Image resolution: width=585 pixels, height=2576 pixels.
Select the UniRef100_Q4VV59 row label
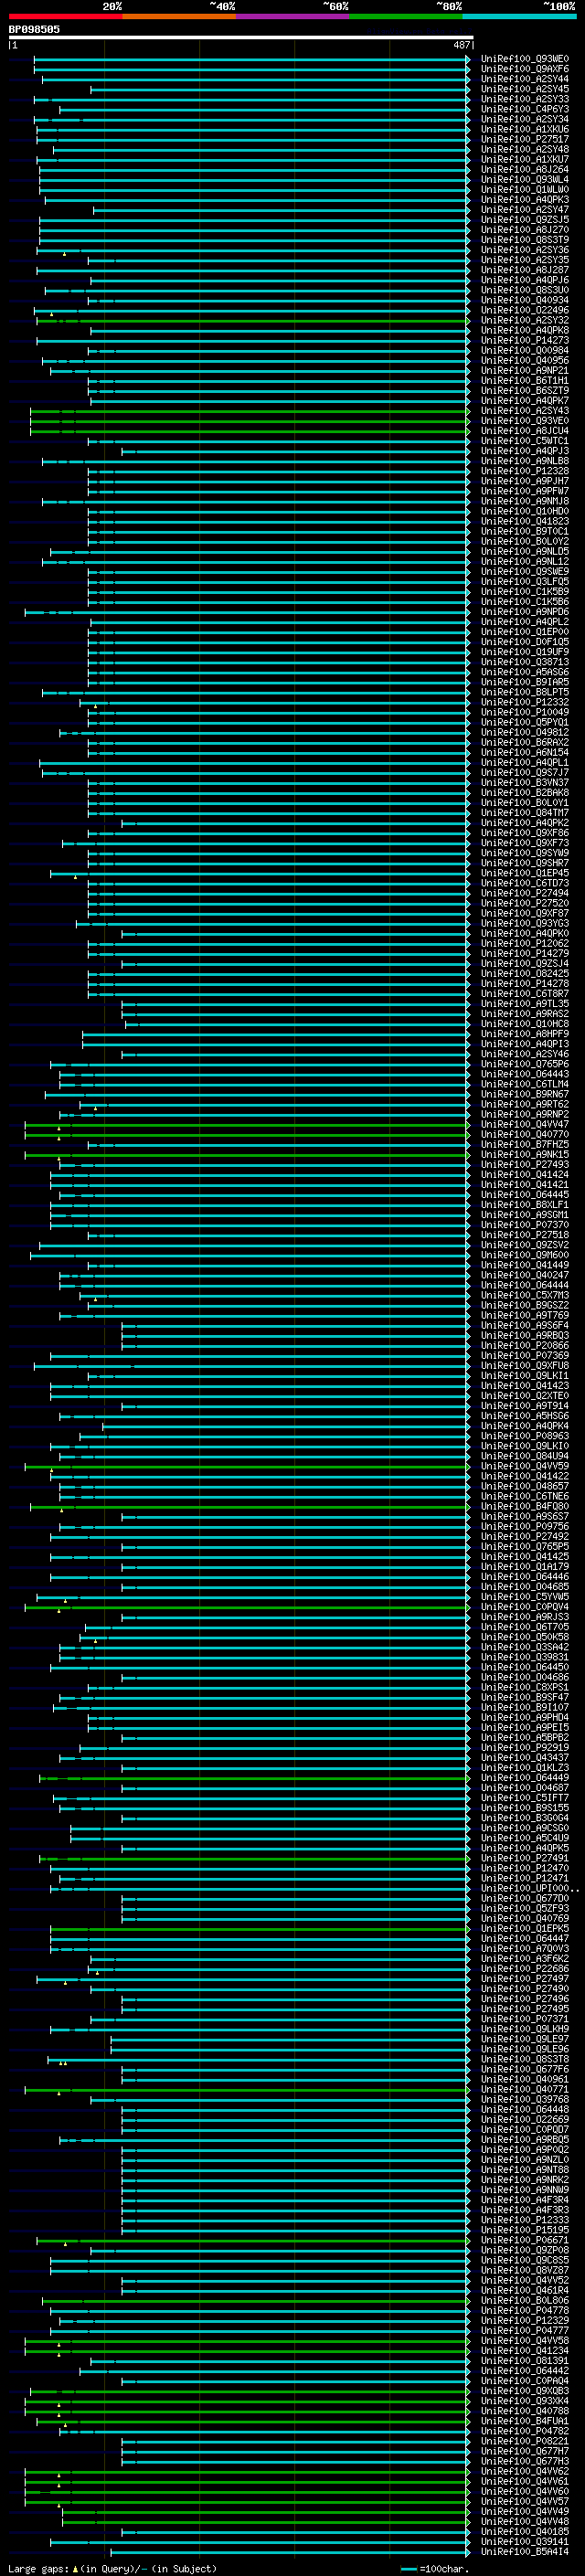[525, 1467]
